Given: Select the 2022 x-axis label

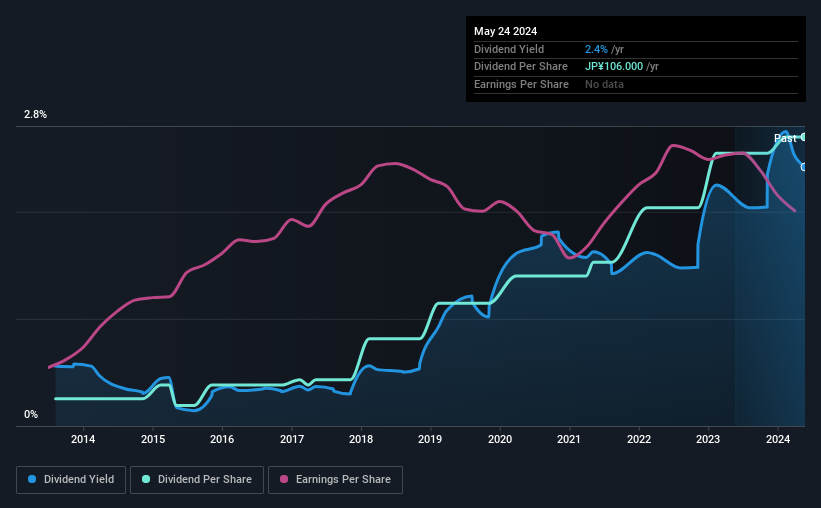Looking at the screenshot, I should (x=639, y=439).
